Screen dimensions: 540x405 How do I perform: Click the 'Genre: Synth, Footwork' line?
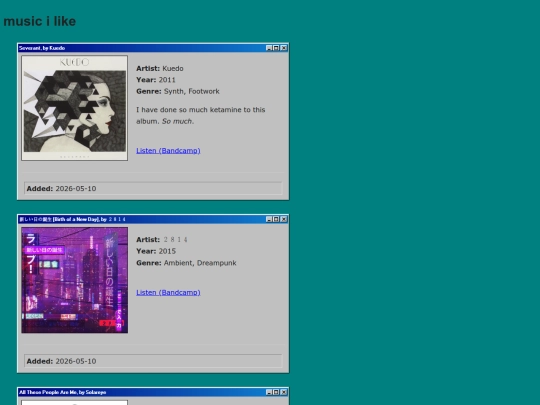(178, 91)
